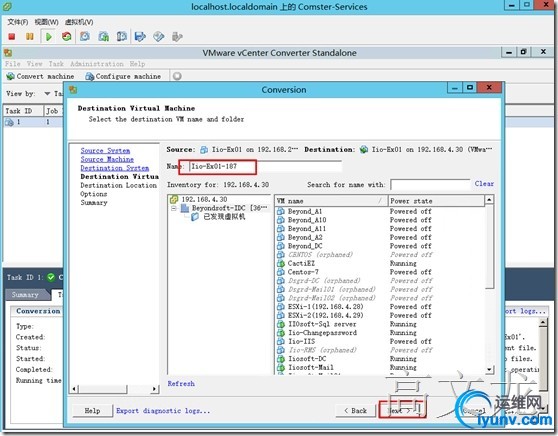Image resolution: width=558 pixels, height=436 pixels.
Task: Select Iio-Changepassword VM row
Action: (380, 333)
